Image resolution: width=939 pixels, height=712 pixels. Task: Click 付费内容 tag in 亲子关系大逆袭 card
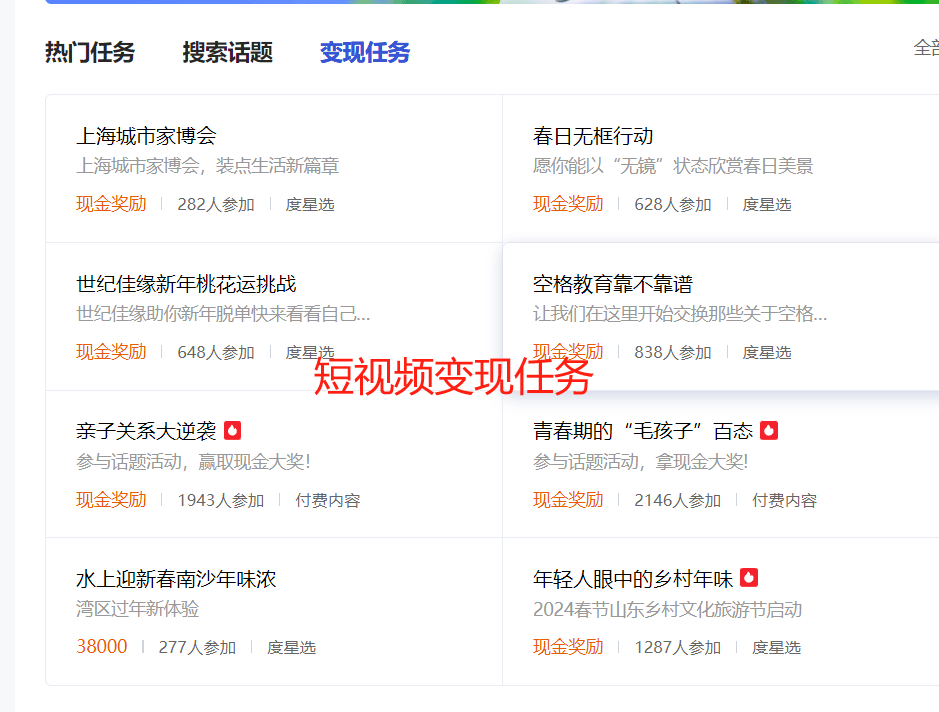tap(328, 501)
